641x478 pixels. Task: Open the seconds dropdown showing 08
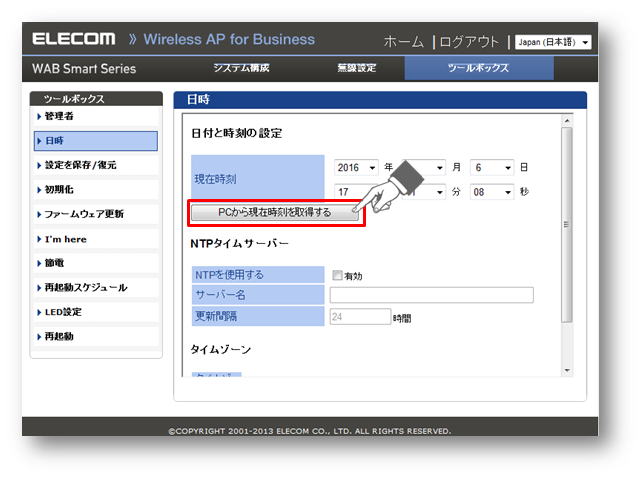coord(492,192)
